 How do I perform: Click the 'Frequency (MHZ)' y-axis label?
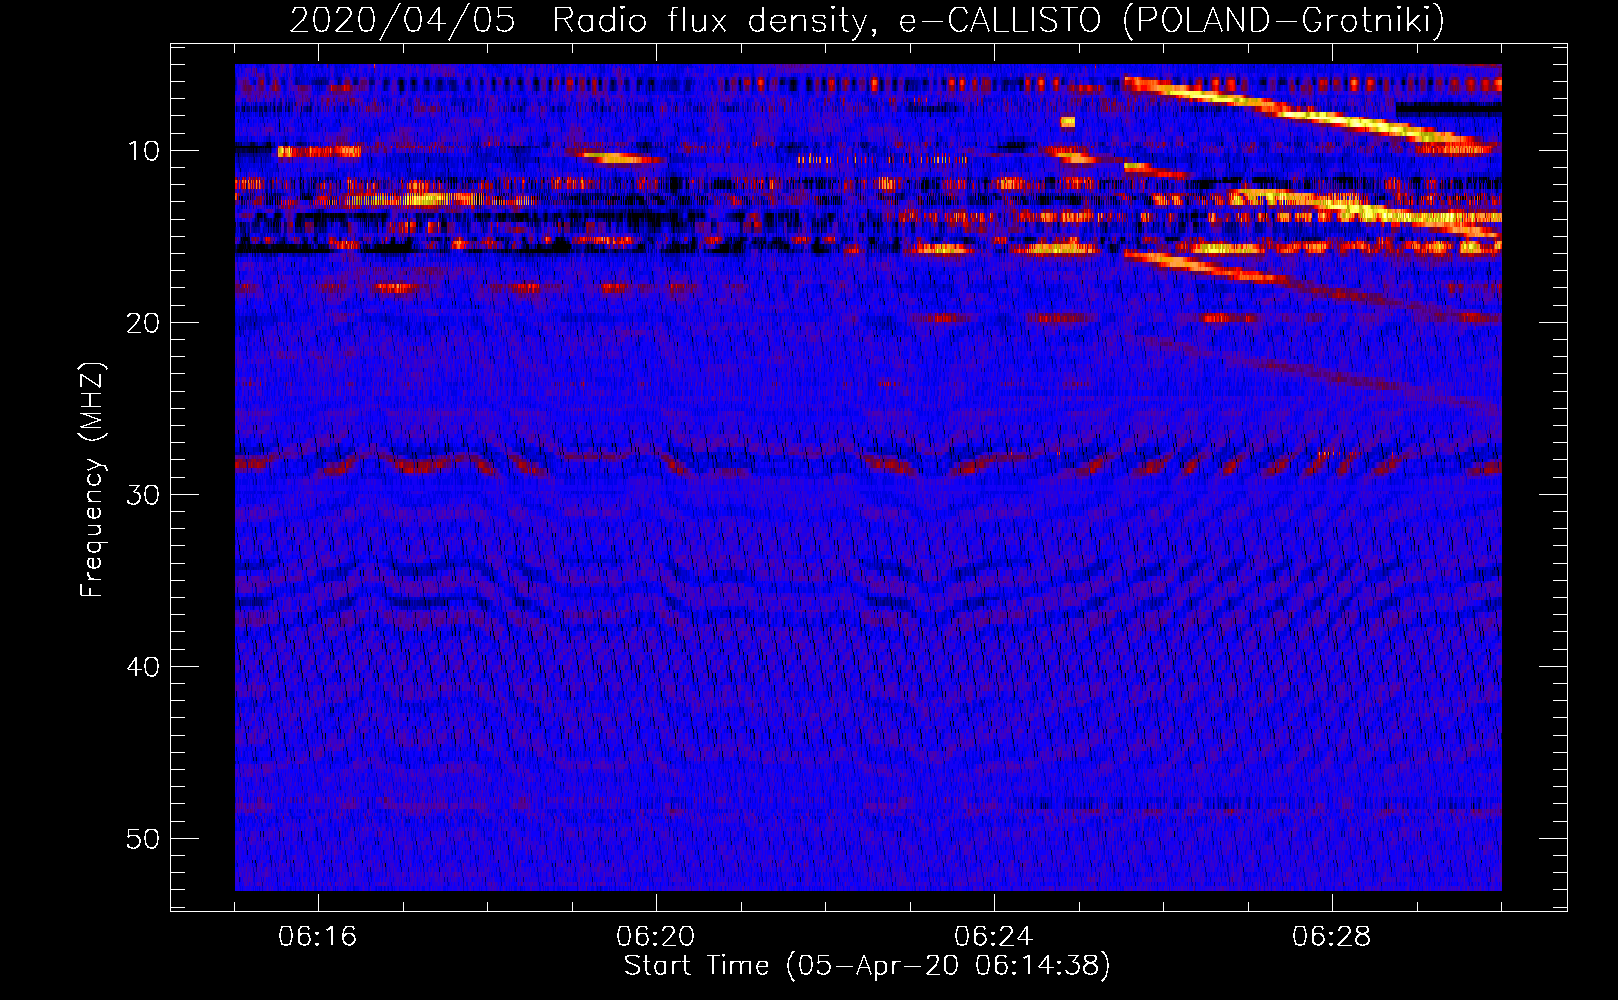[x=91, y=480]
